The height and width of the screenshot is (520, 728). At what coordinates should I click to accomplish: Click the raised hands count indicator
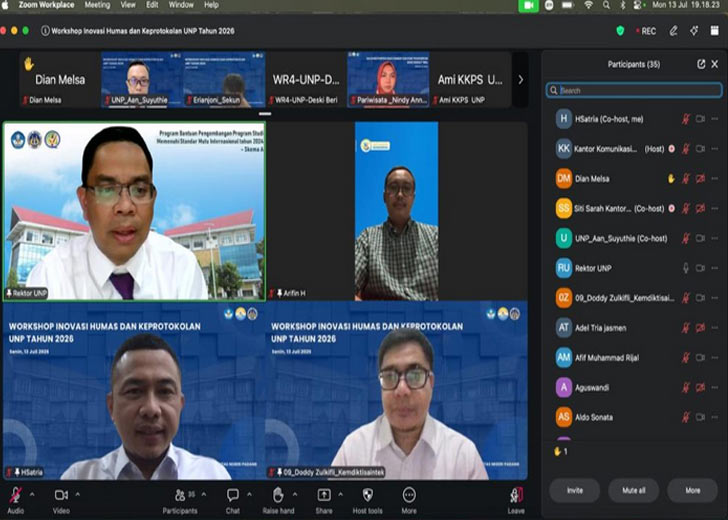[561, 451]
